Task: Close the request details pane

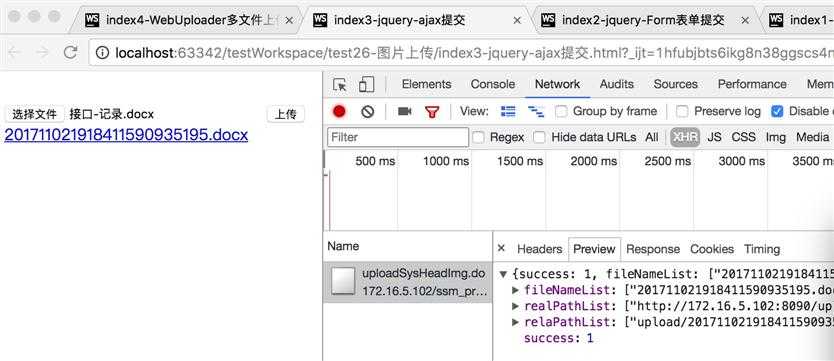Action: pos(501,248)
